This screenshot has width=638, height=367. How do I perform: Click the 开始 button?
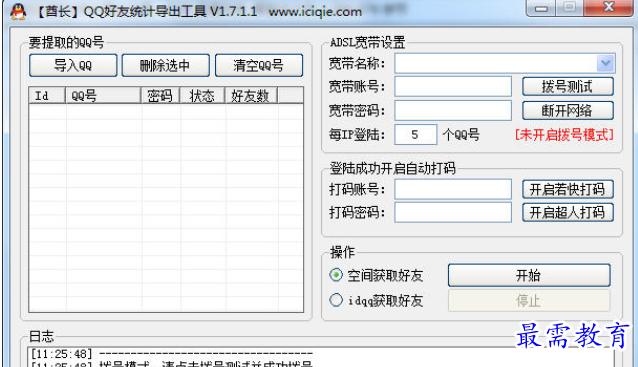pyautogui.click(x=529, y=275)
